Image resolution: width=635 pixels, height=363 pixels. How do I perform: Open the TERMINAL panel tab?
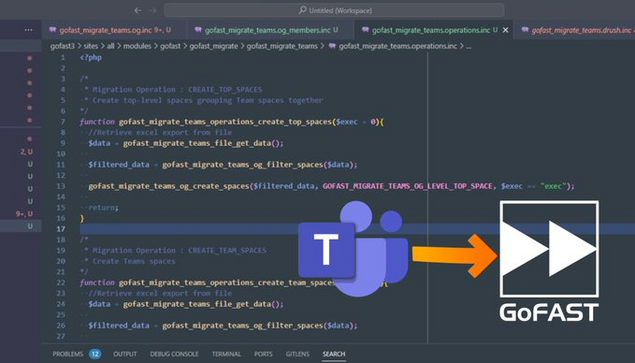coord(226,354)
